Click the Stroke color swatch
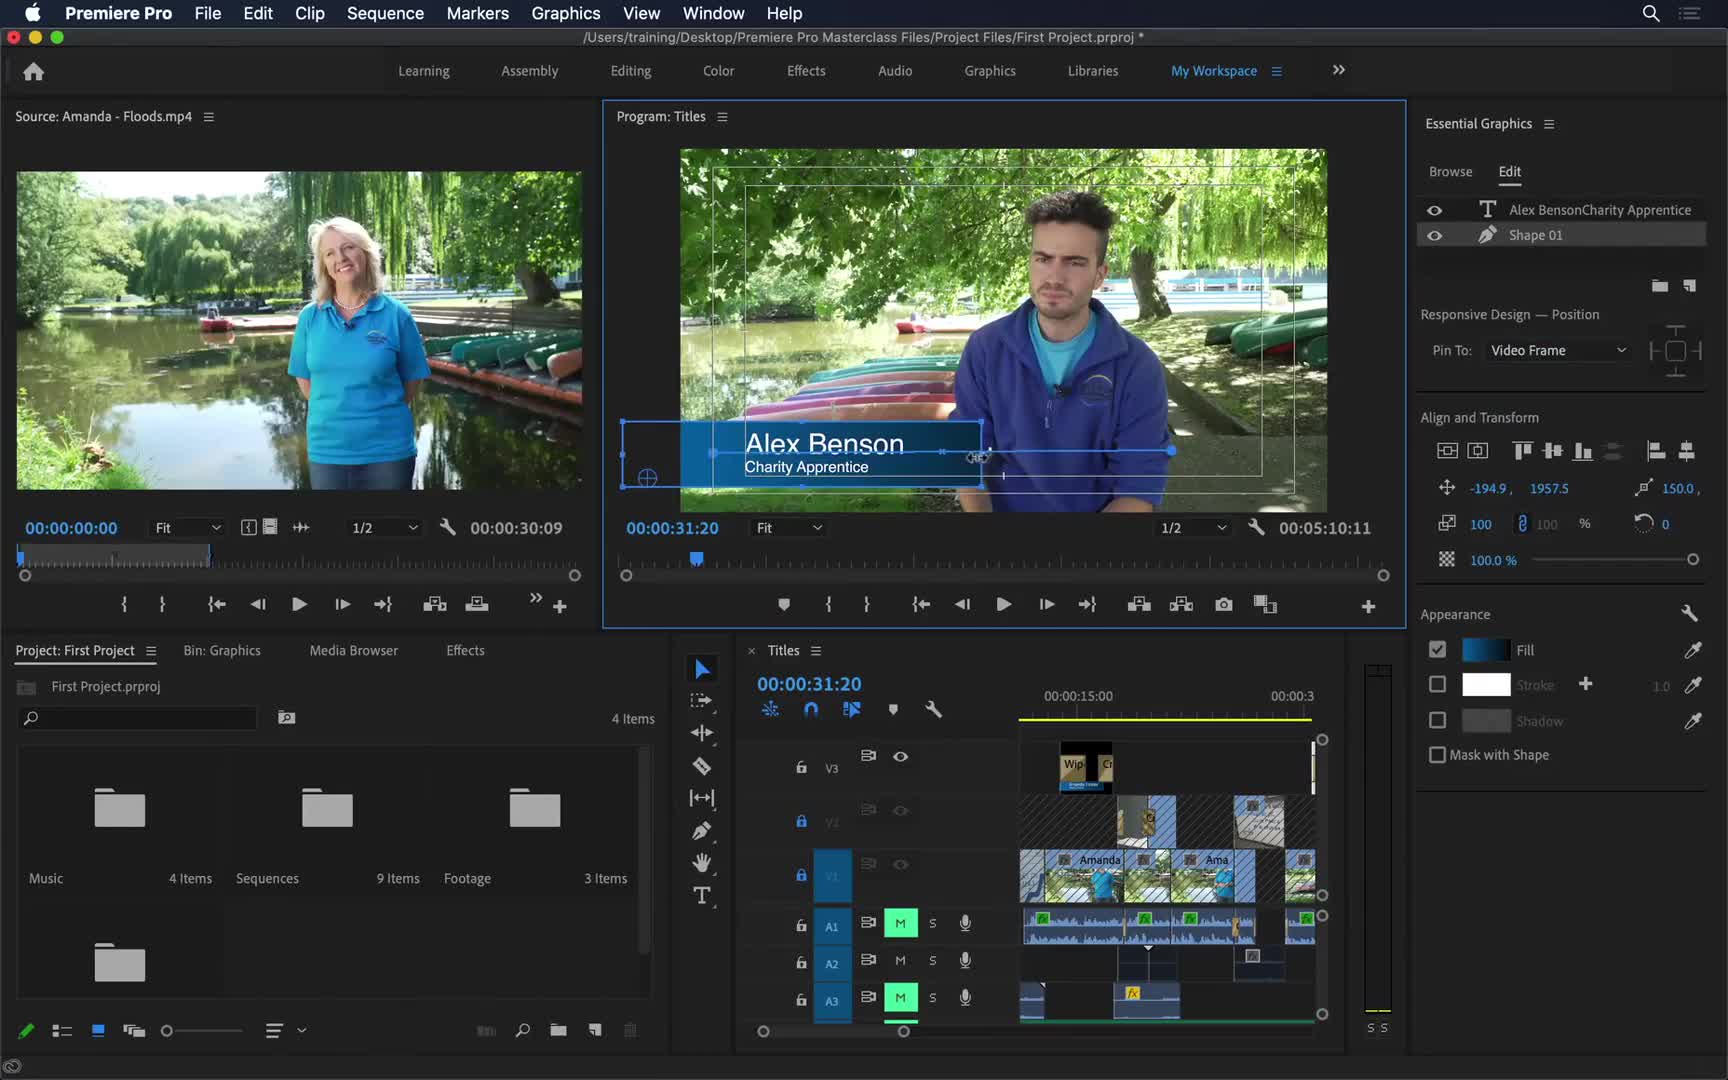 [x=1485, y=684]
